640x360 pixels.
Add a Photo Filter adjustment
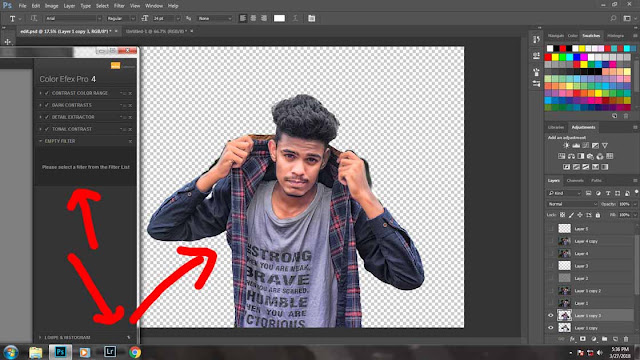tap(590, 156)
